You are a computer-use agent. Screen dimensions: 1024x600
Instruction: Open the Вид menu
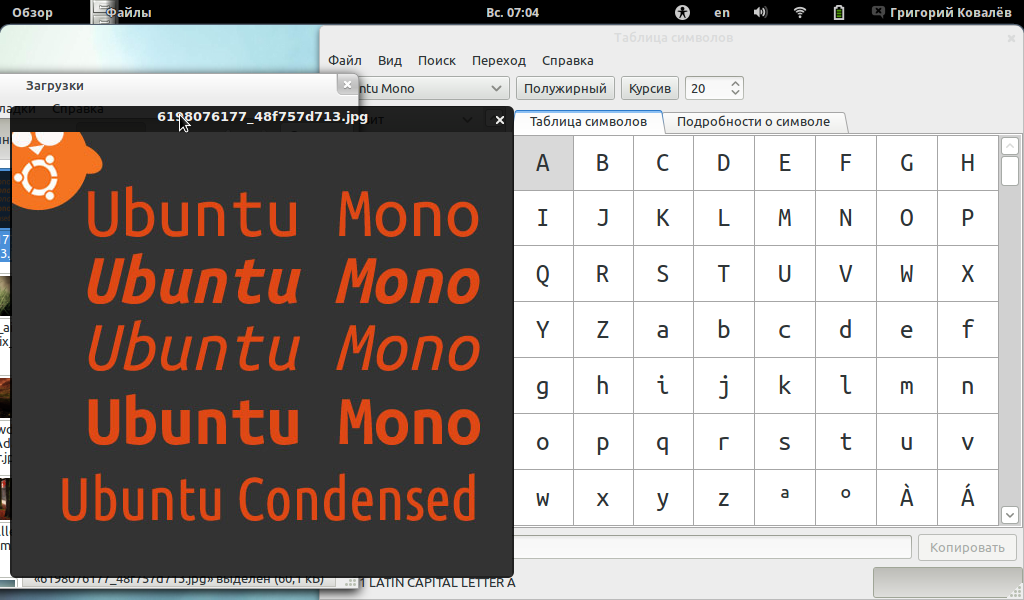point(390,60)
